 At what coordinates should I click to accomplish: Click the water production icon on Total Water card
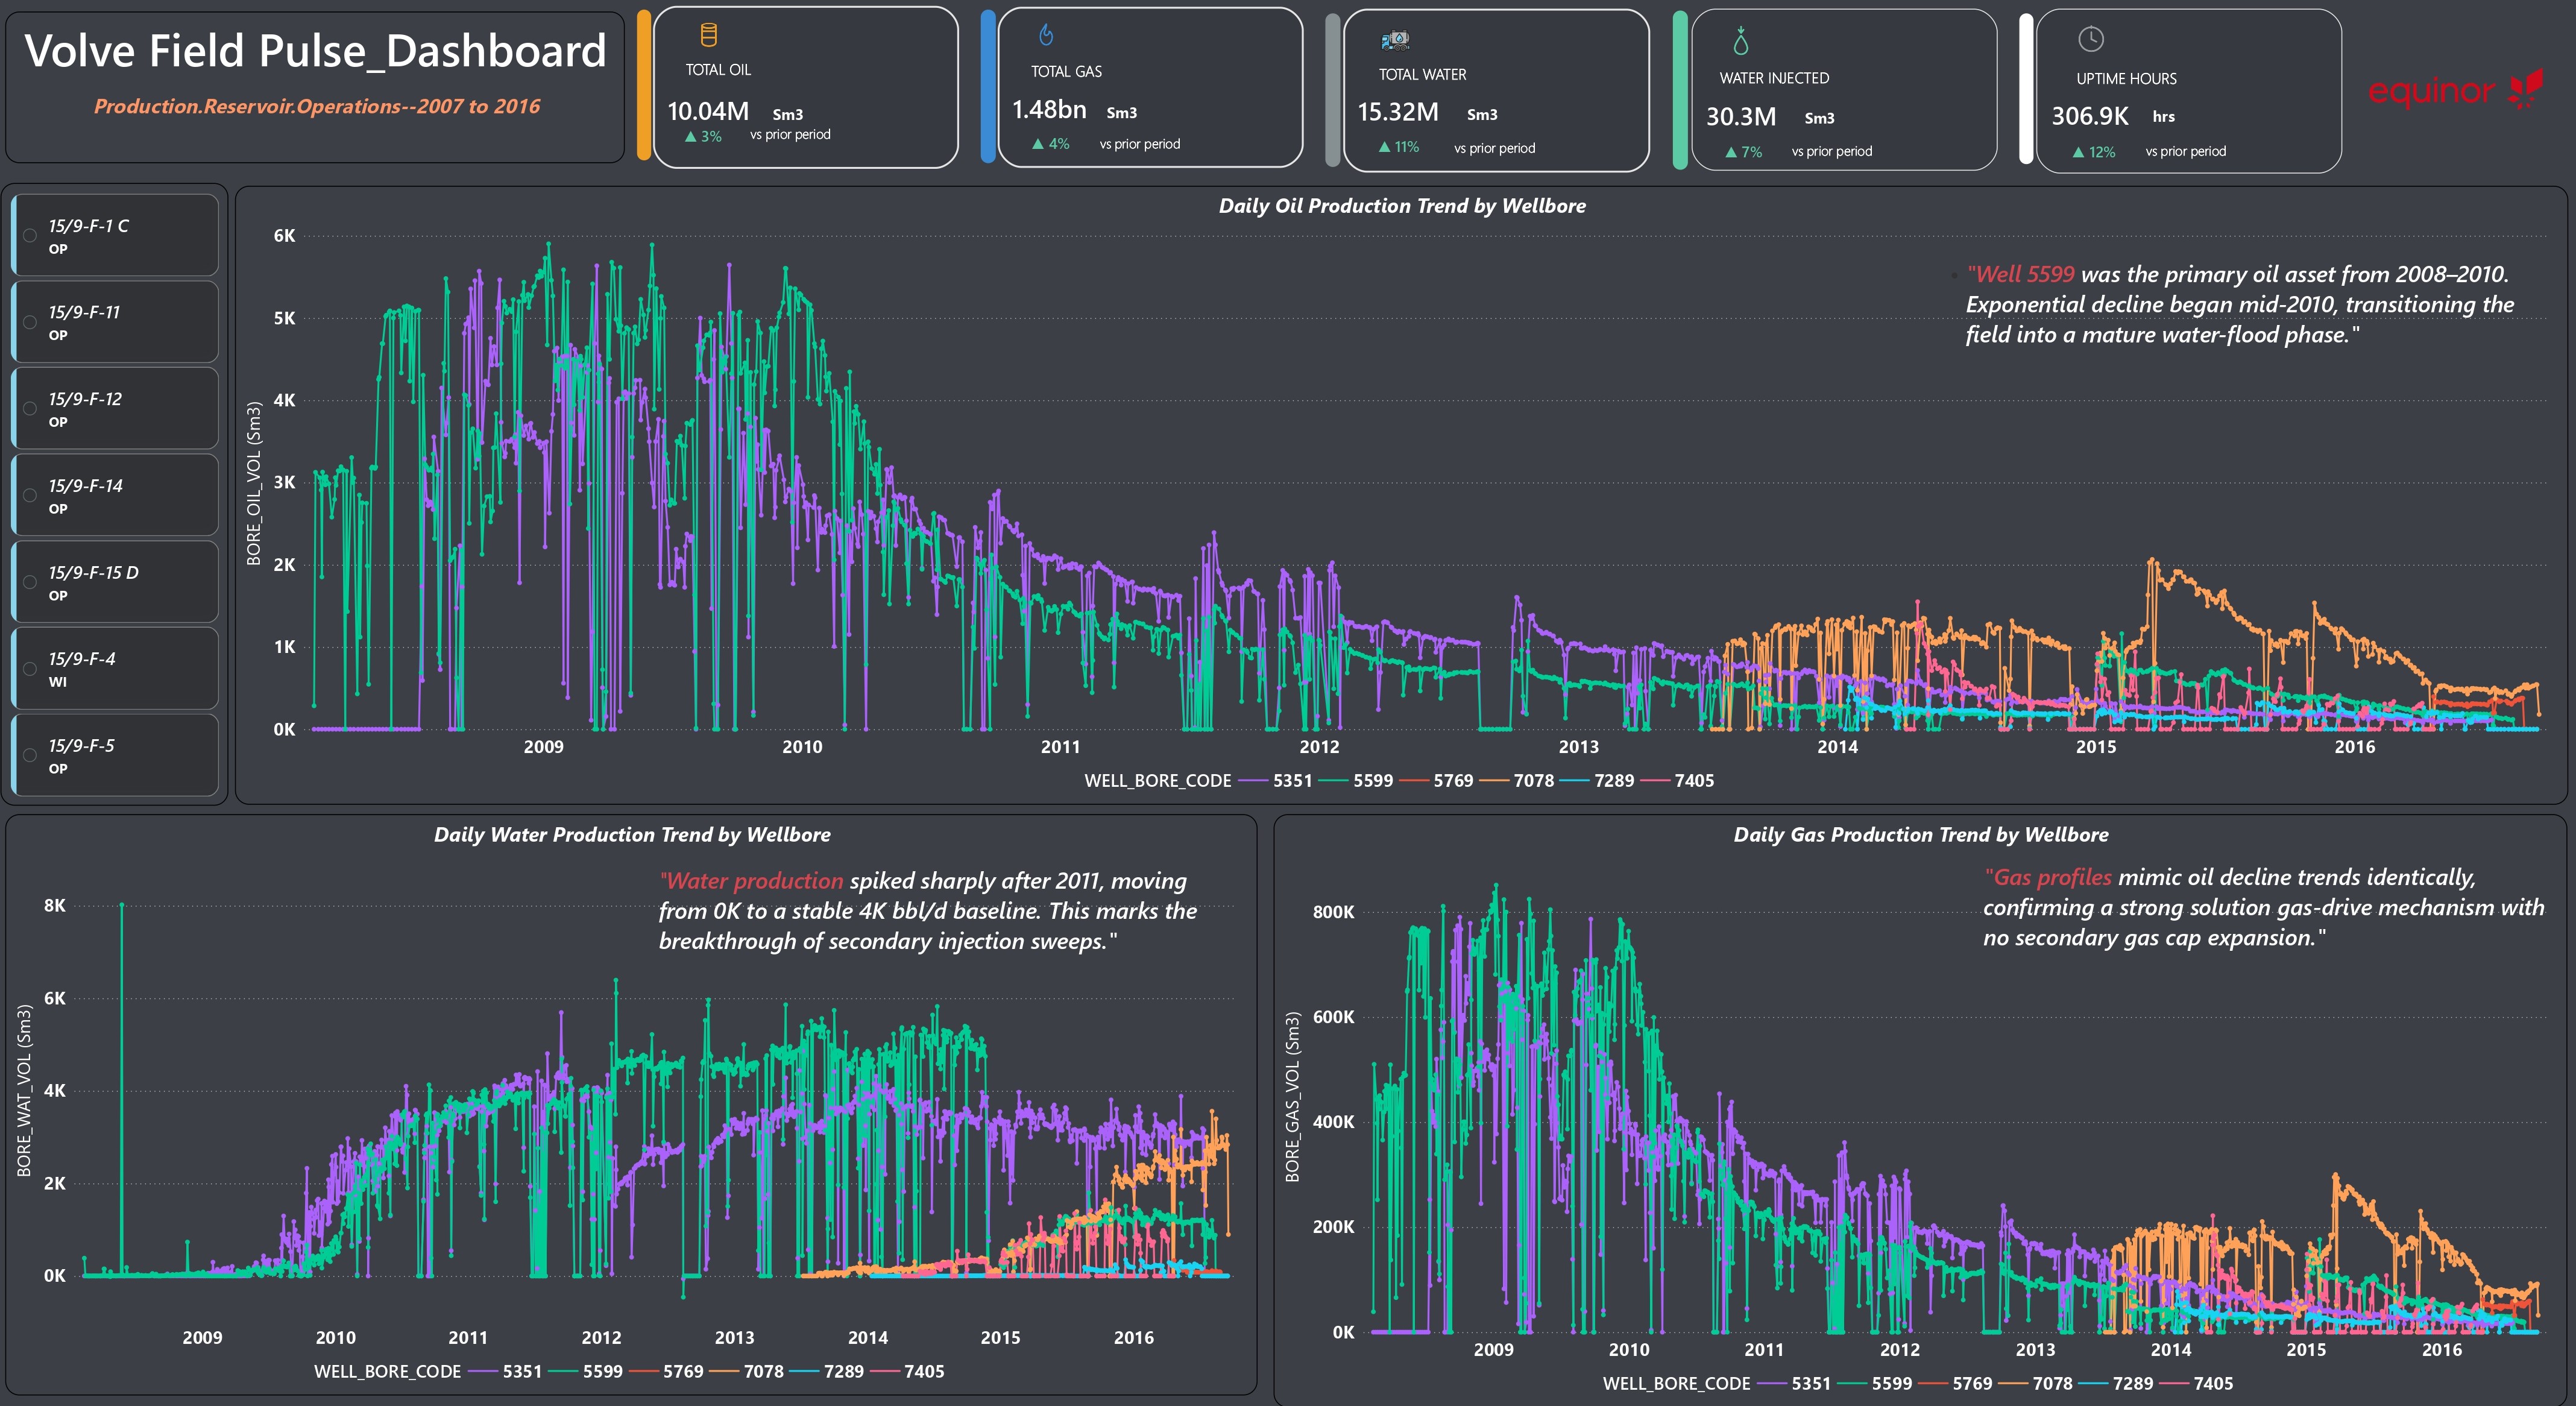(x=1394, y=40)
